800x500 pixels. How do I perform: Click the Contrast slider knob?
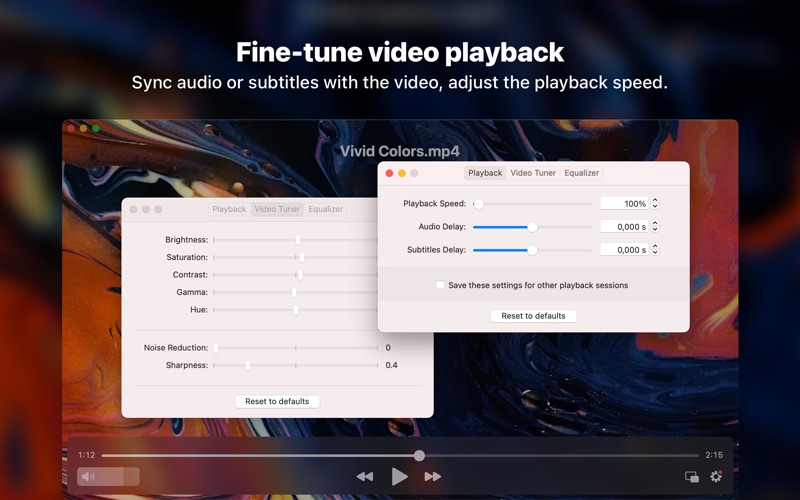point(301,275)
